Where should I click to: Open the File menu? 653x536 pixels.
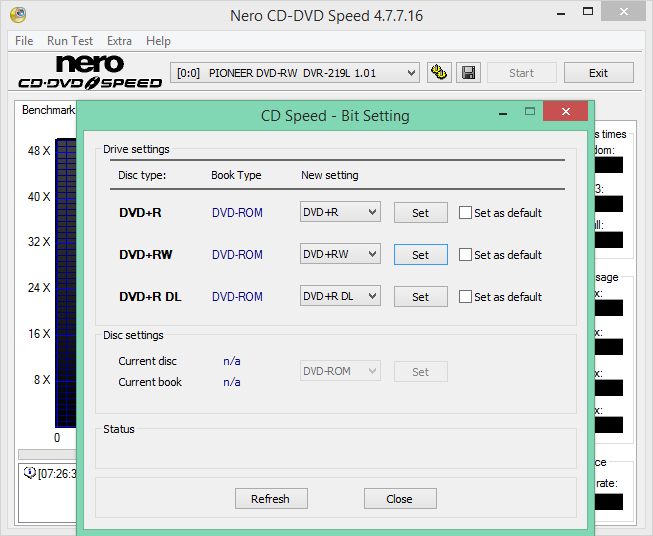click(x=24, y=41)
